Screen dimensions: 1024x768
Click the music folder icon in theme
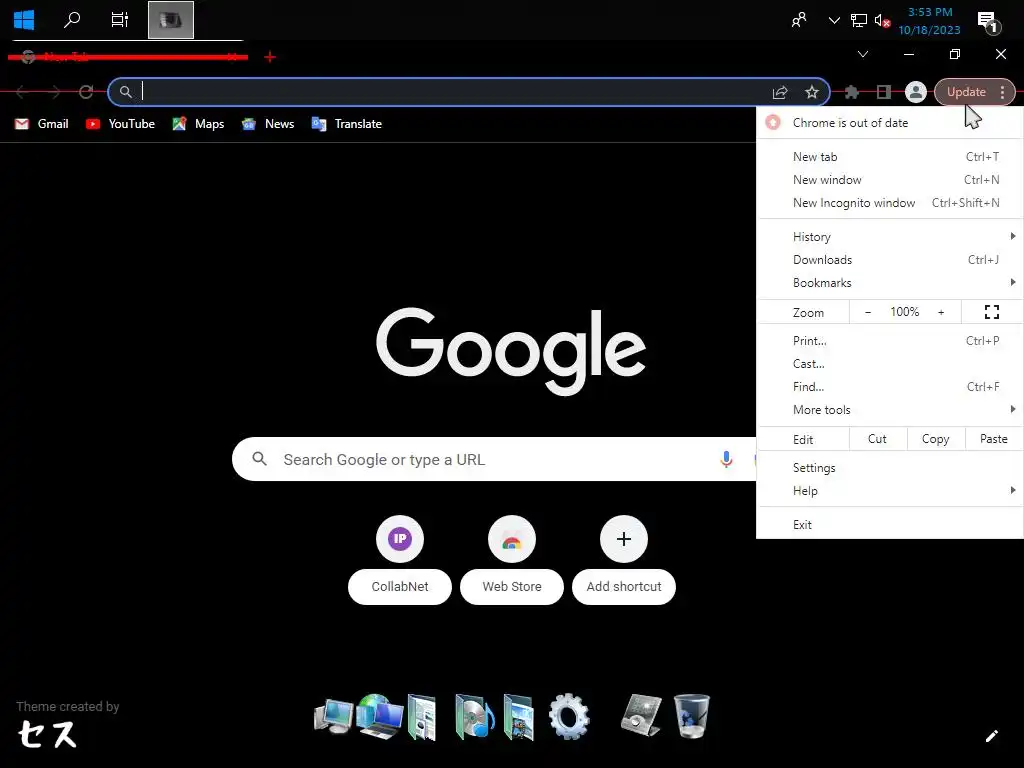pos(474,716)
